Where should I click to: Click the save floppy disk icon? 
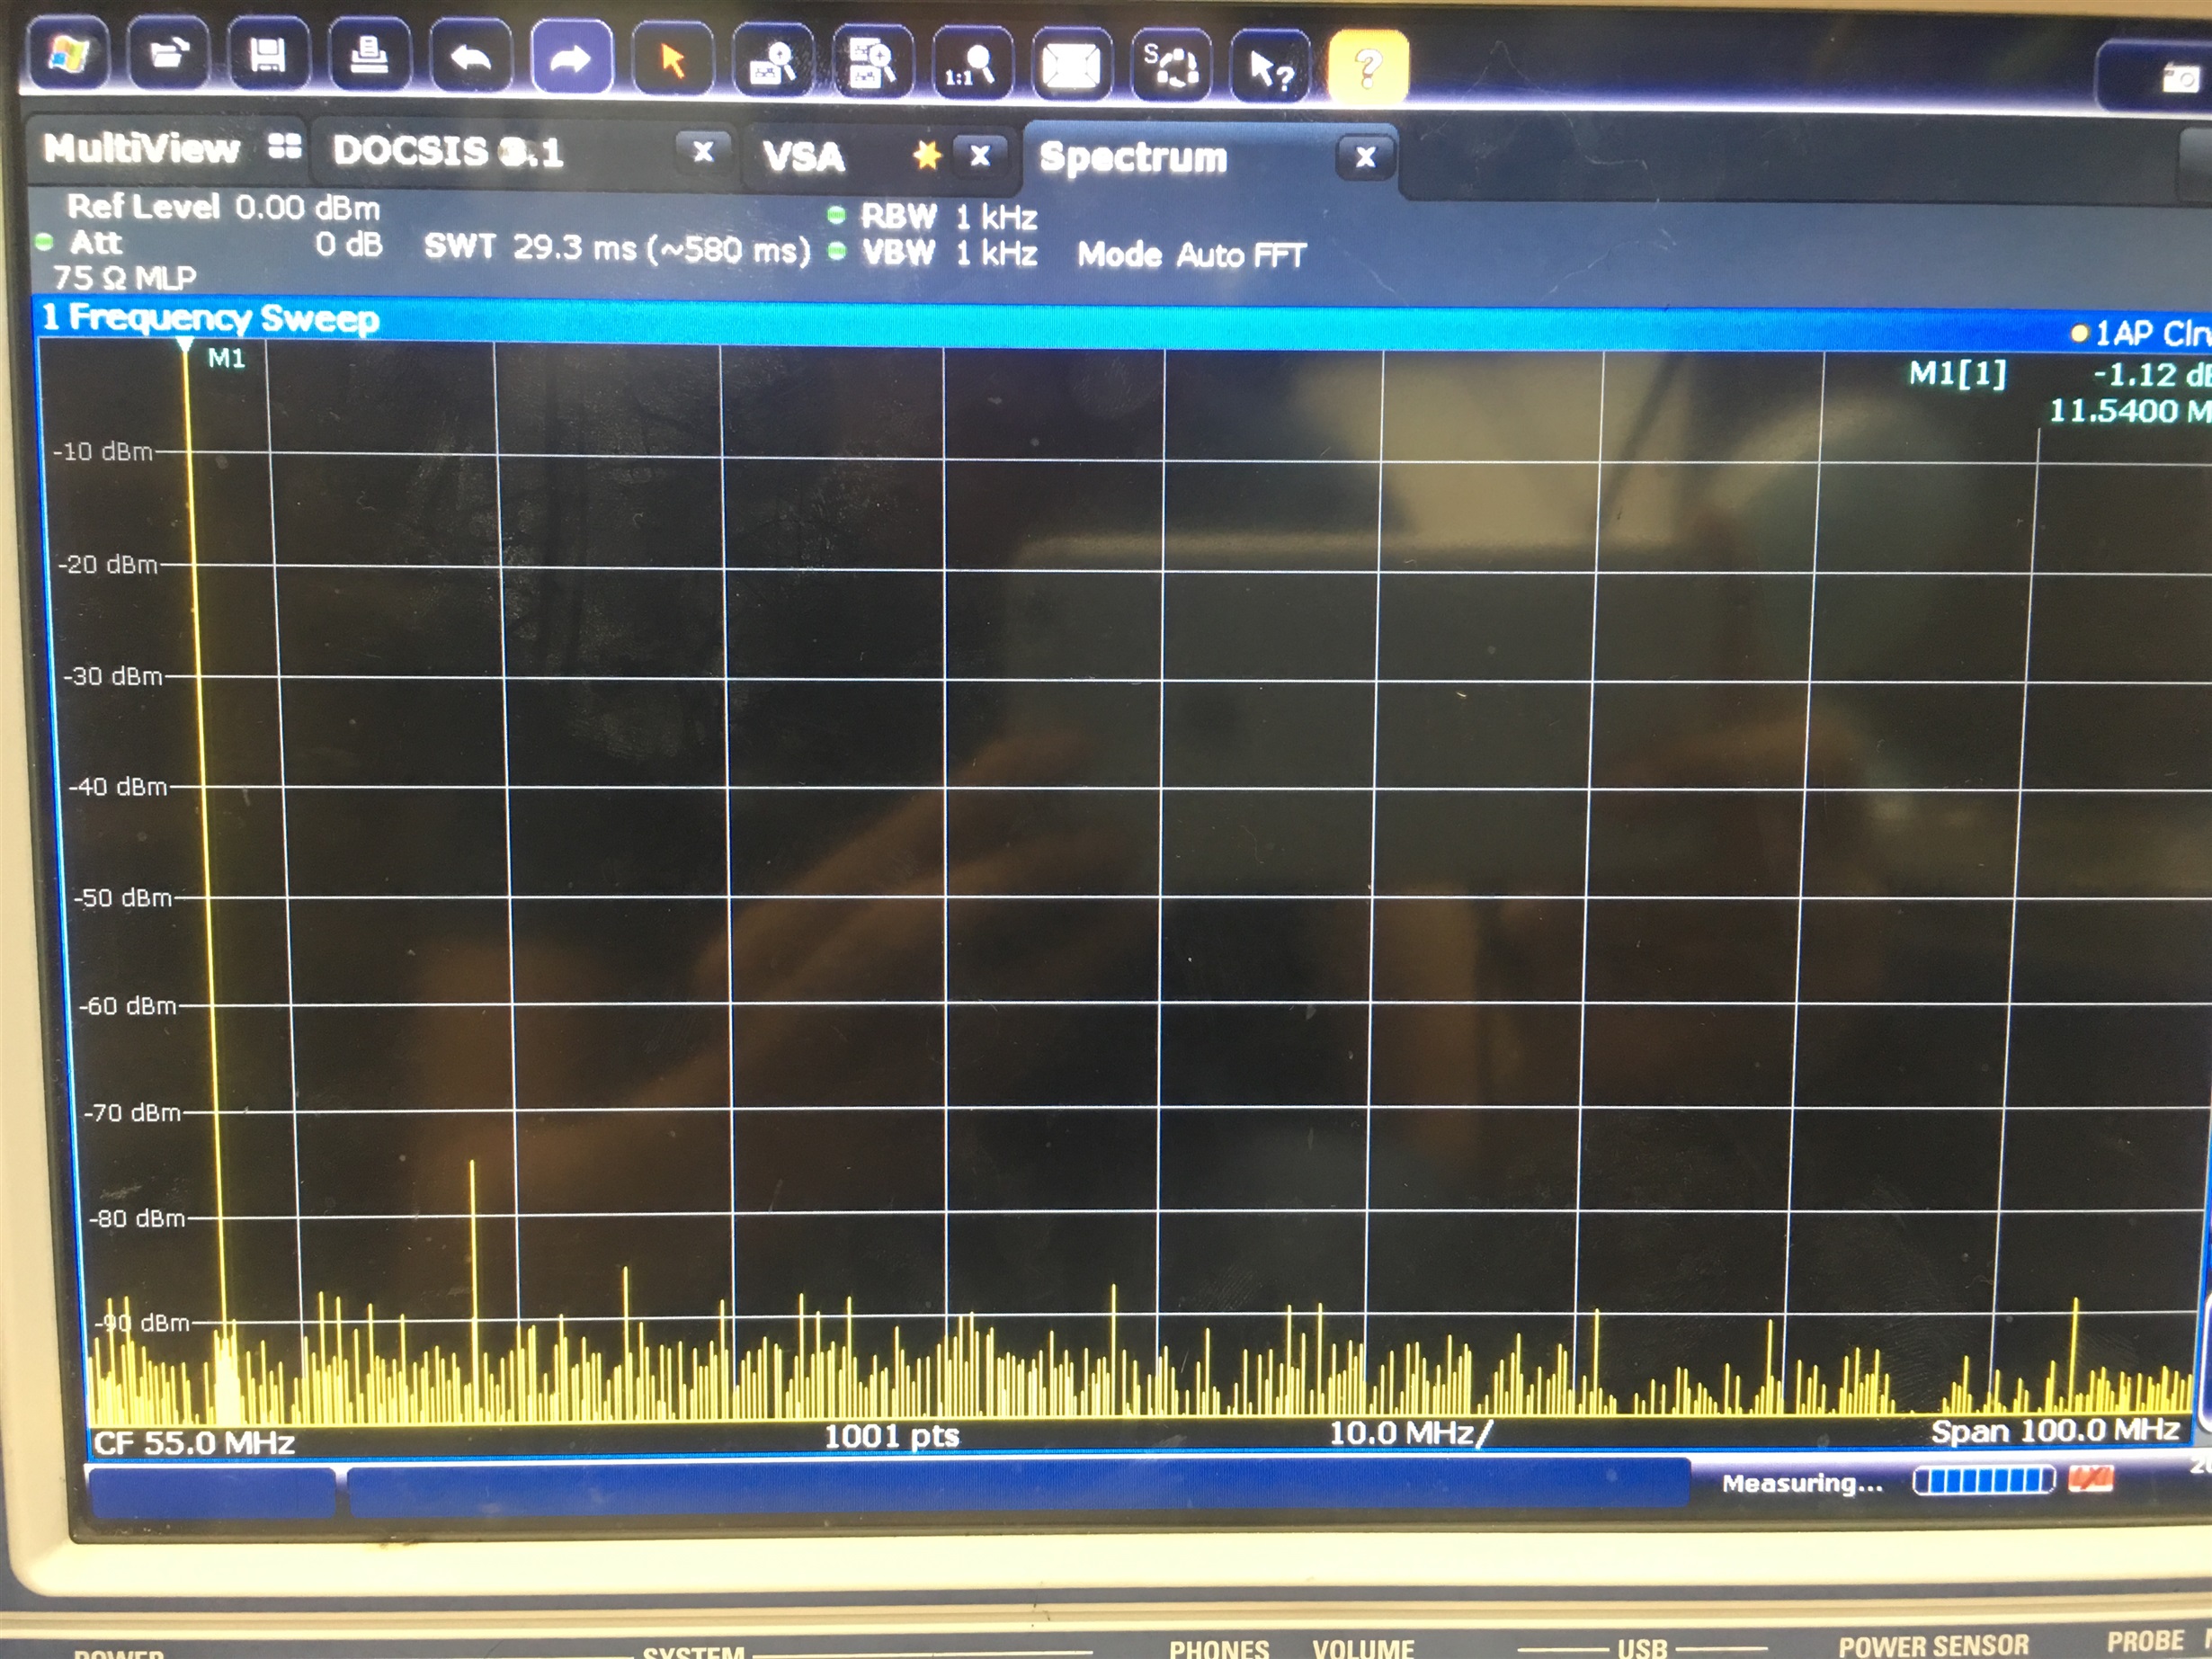tap(268, 55)
